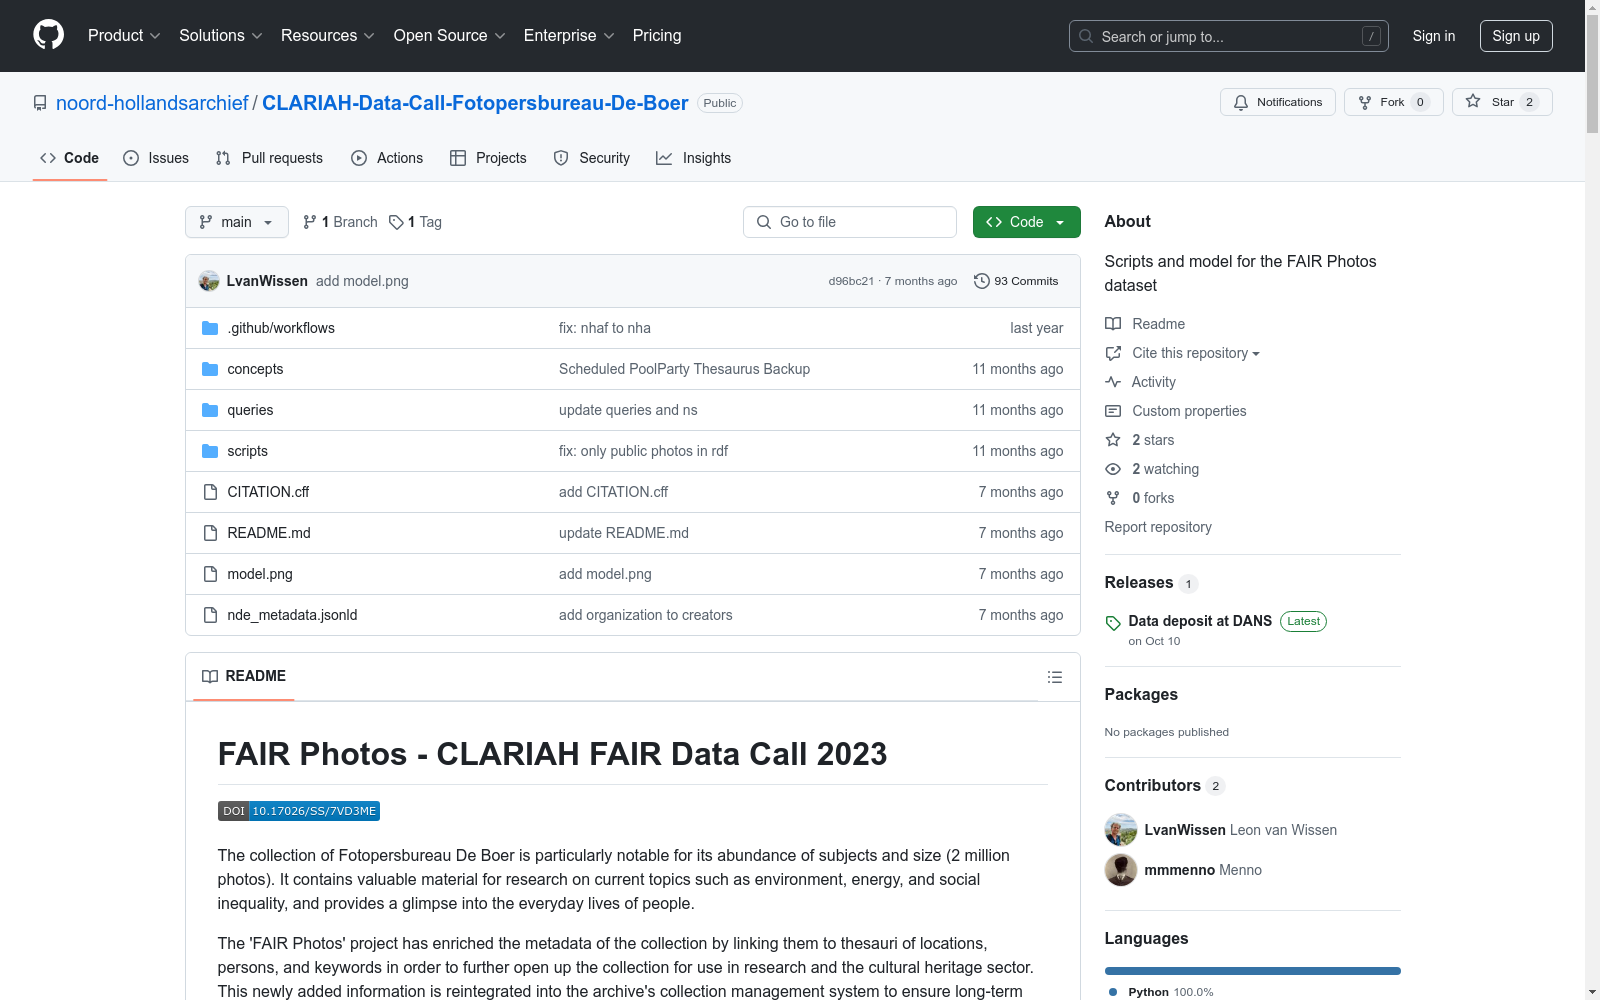Screen dimensions: 1600x1000
Task: Expand the Resources menu
Action: tap(328, 35)
